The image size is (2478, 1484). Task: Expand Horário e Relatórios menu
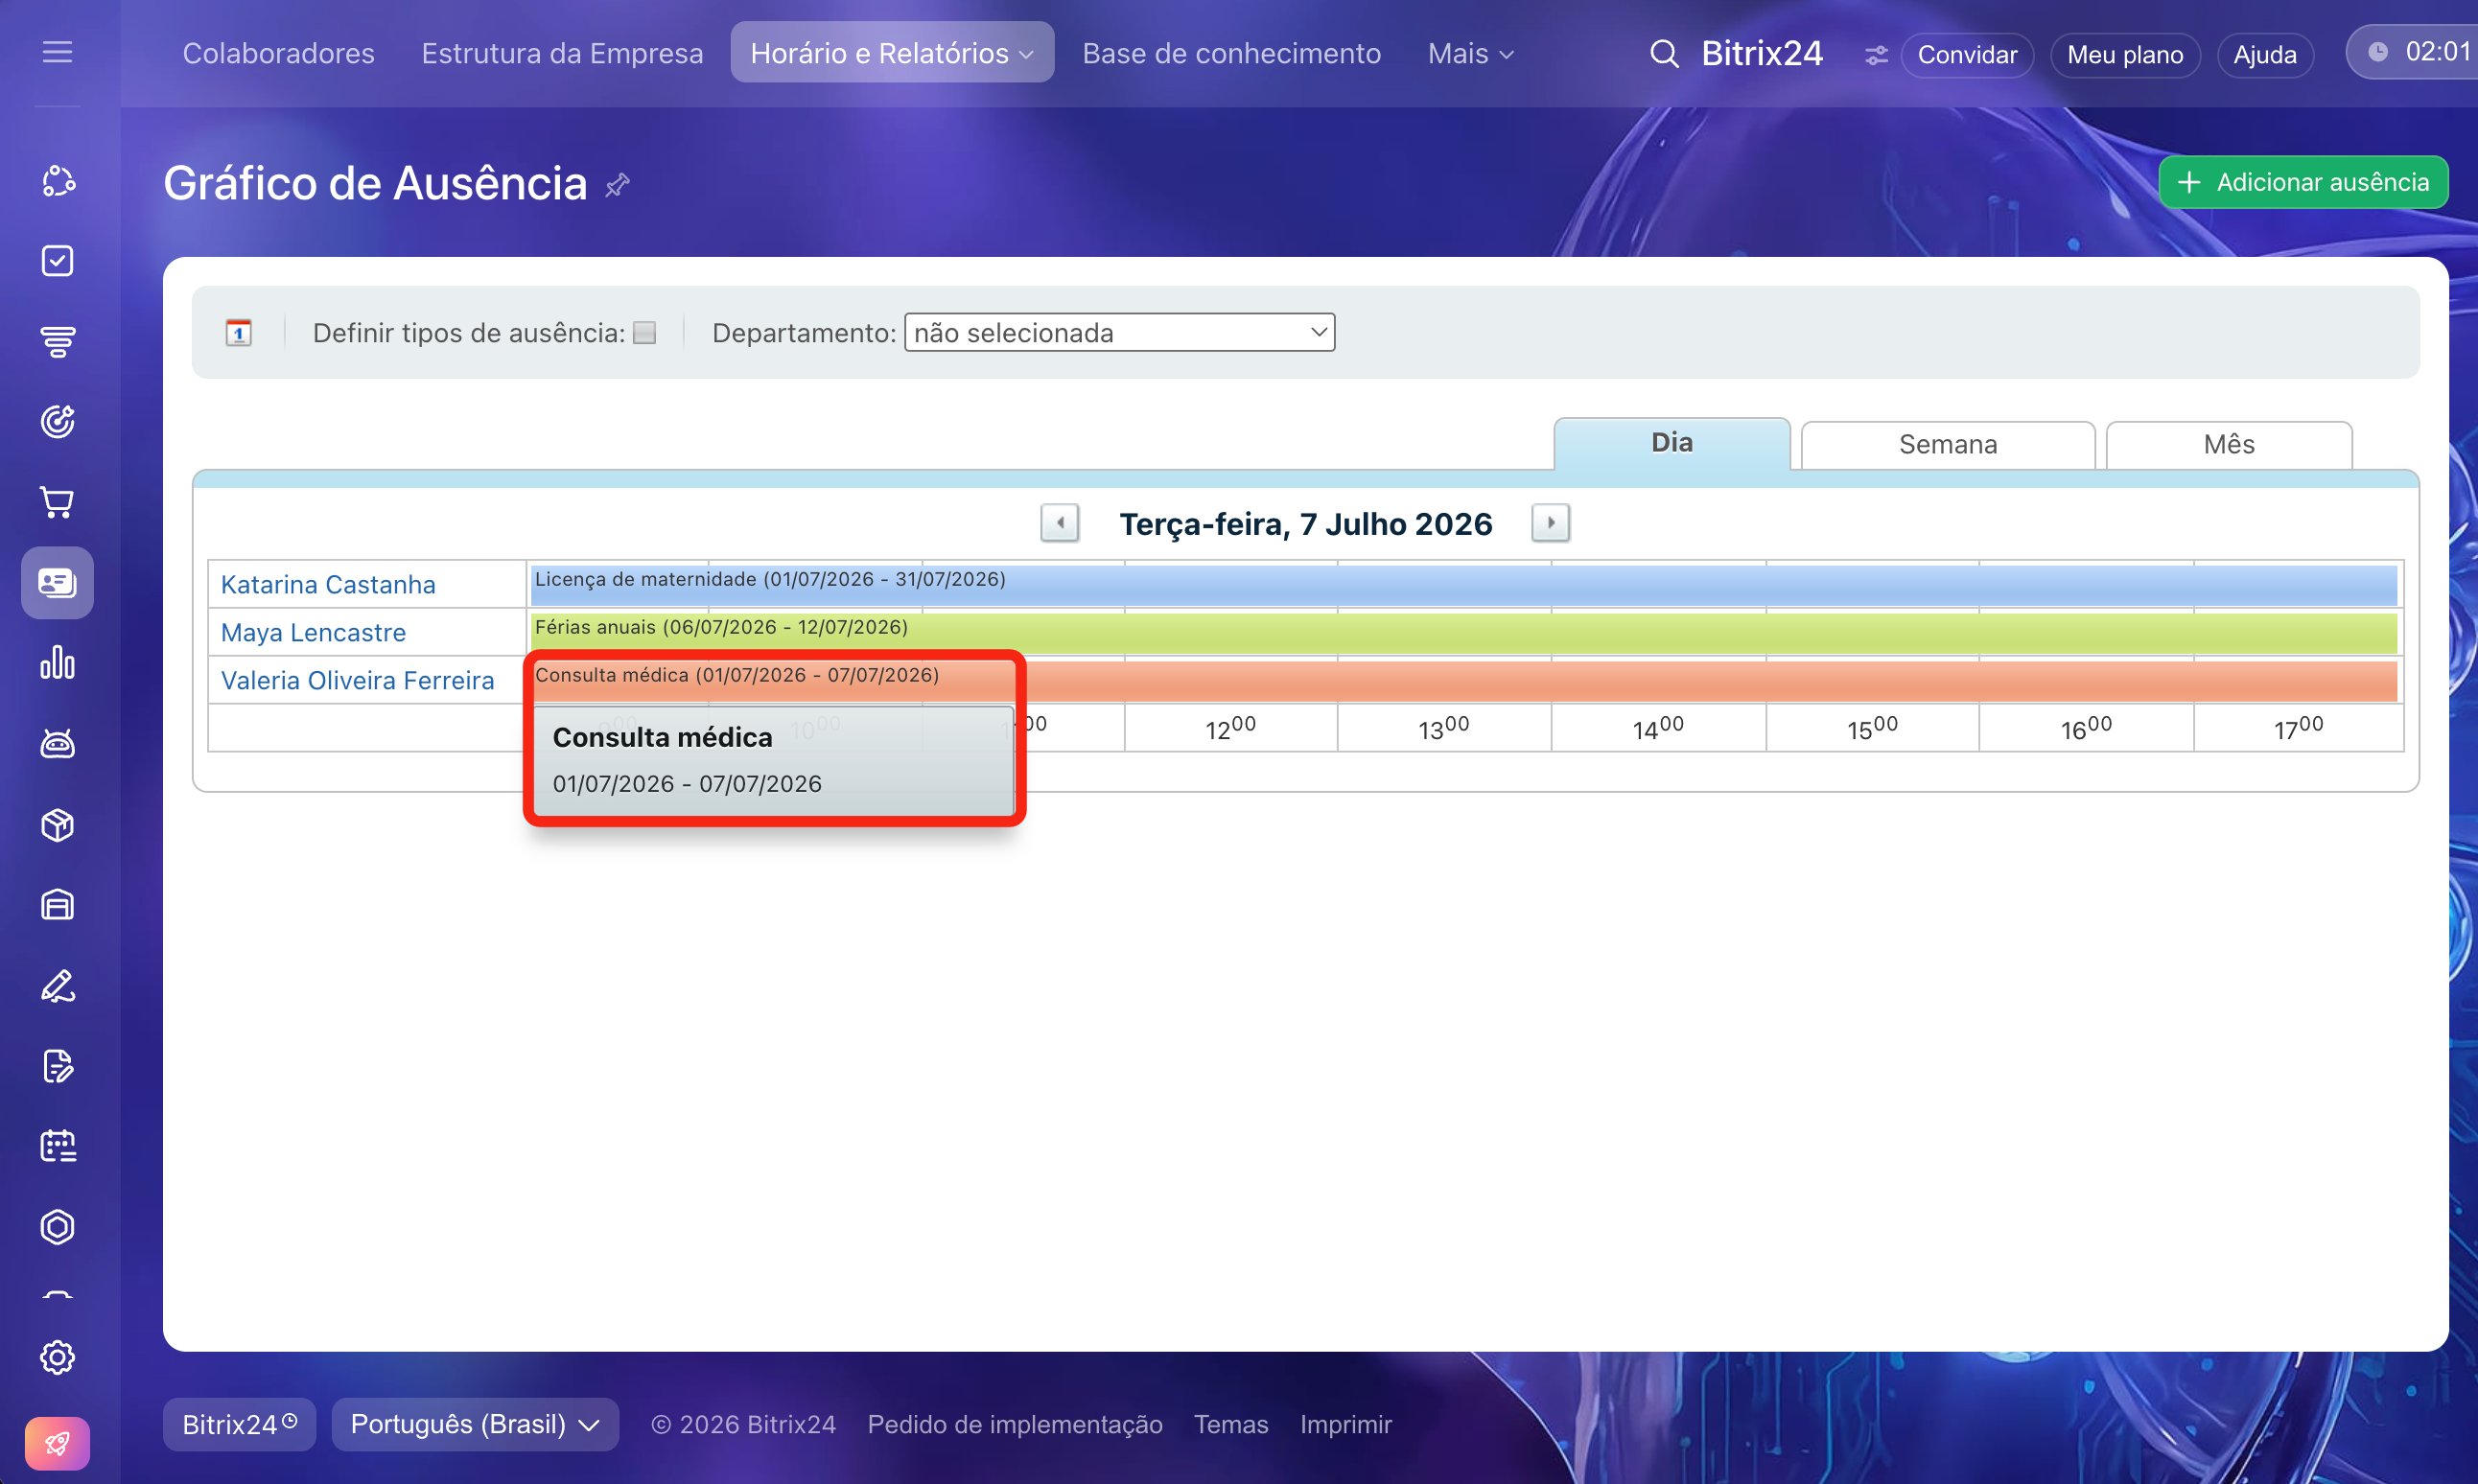tap(891, 53)
